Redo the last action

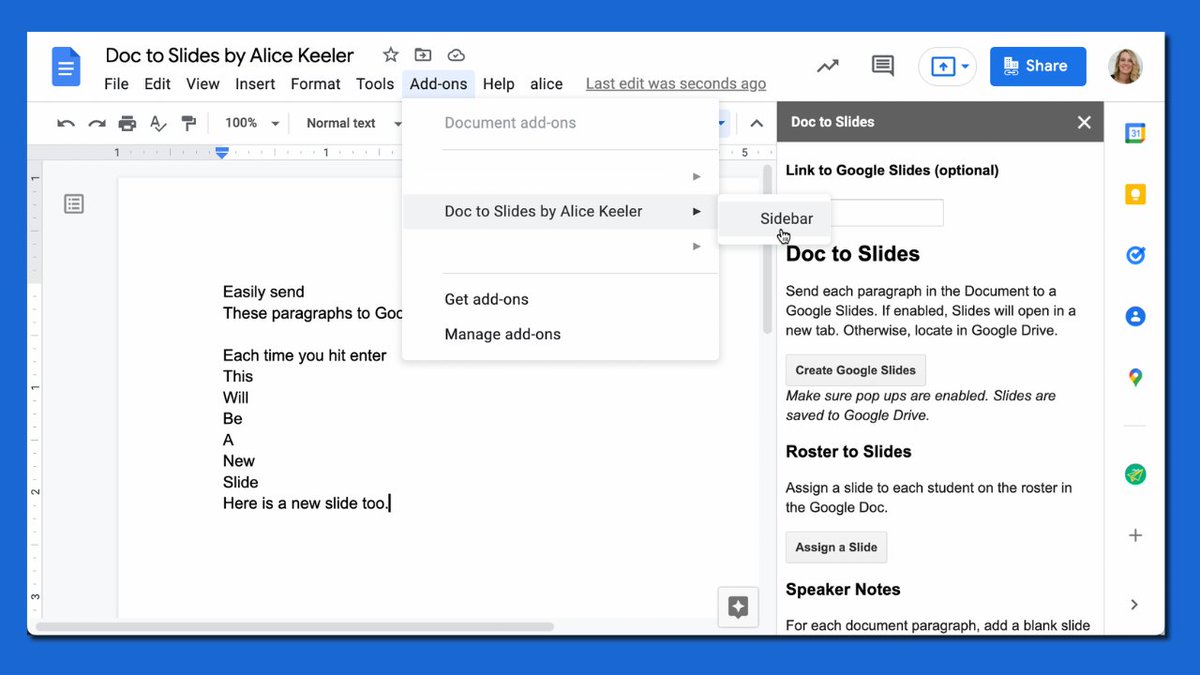(97, 123)
